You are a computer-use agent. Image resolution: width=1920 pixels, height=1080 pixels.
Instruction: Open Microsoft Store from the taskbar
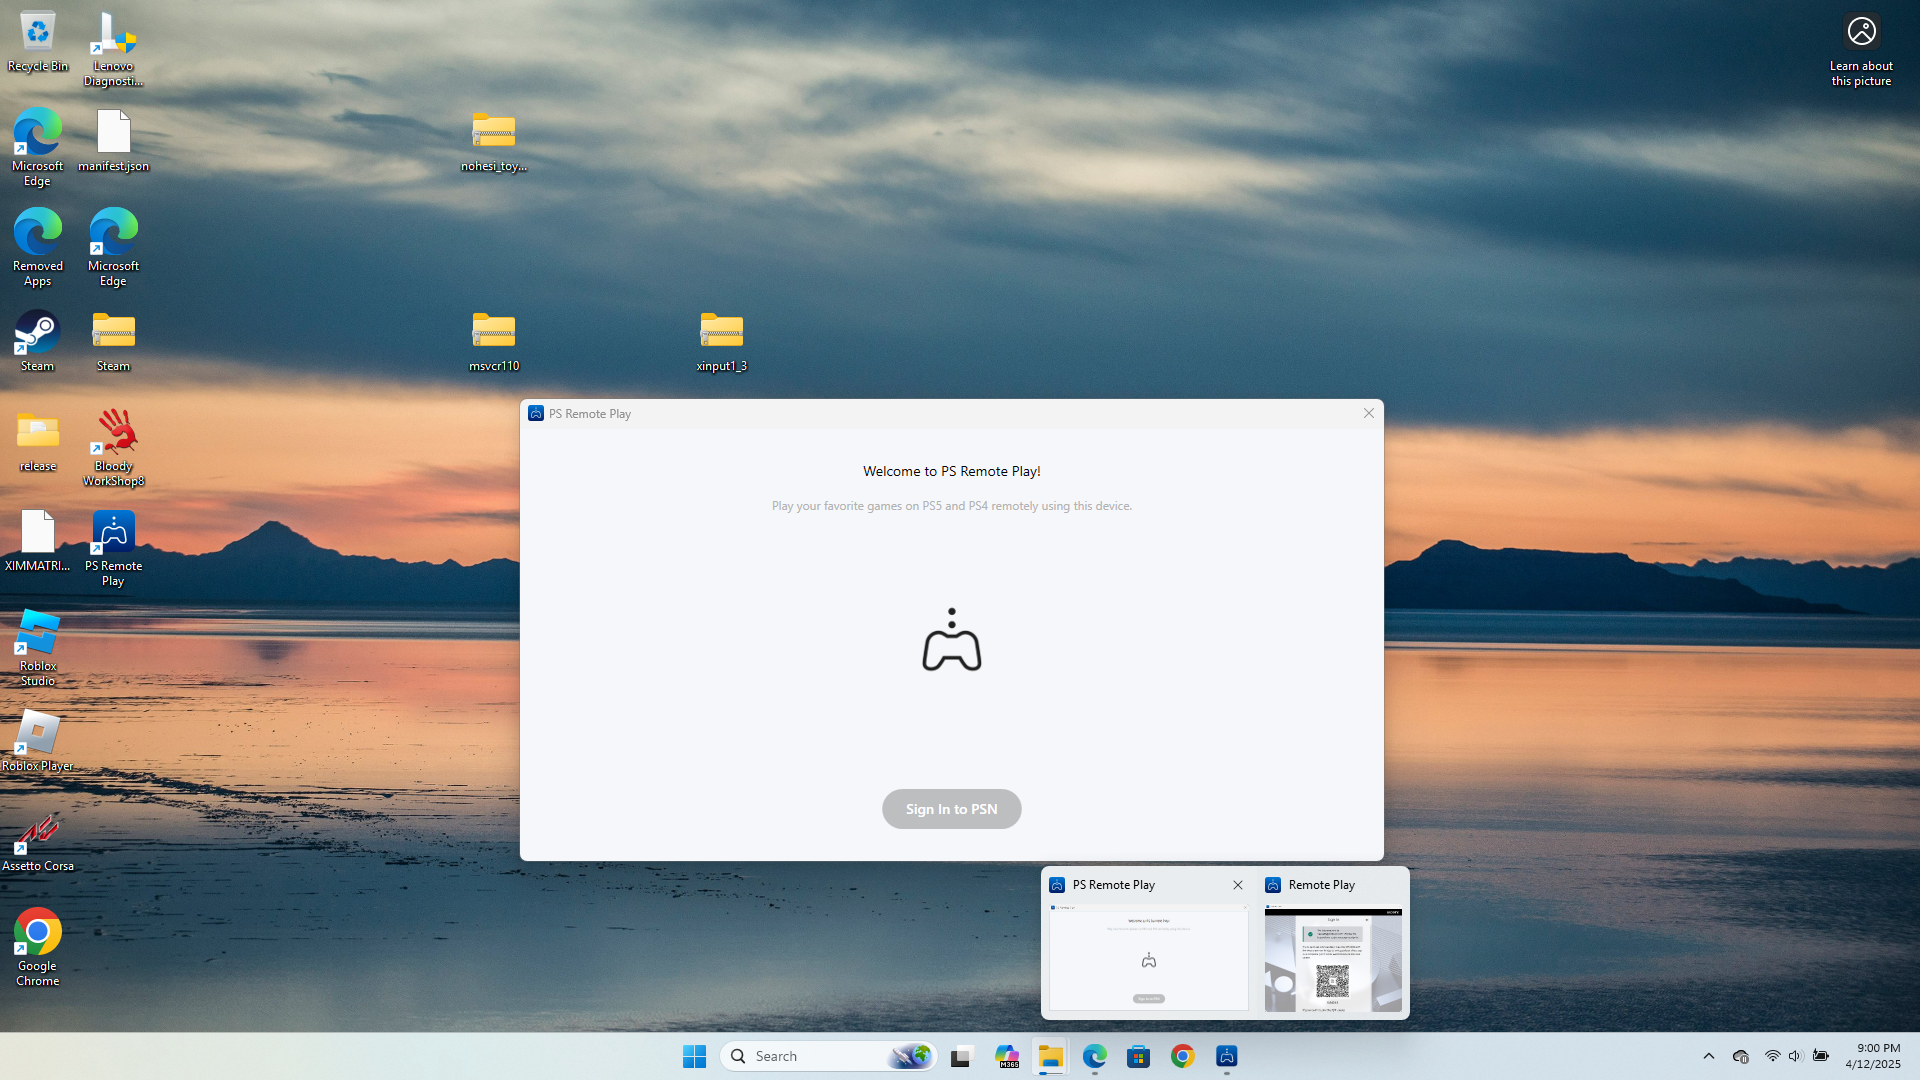coord(1138,1056)
